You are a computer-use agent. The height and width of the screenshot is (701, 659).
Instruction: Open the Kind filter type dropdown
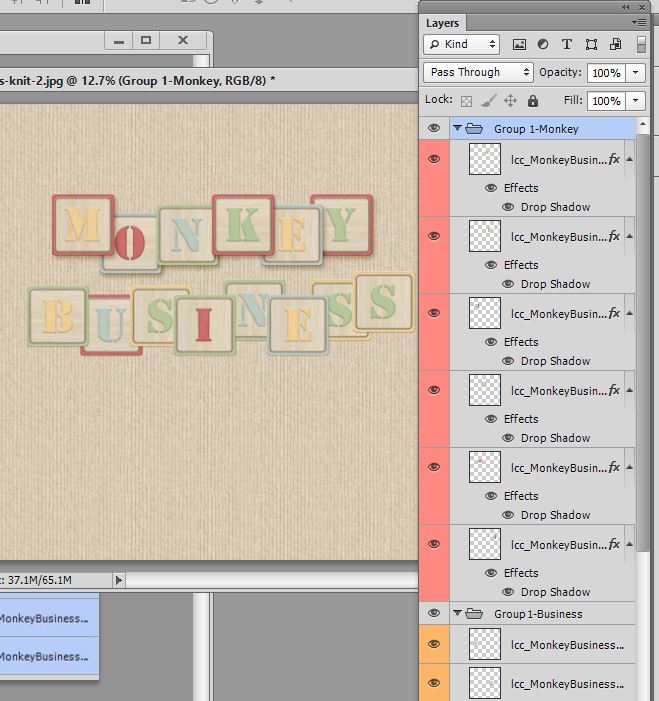click(461, 44)
